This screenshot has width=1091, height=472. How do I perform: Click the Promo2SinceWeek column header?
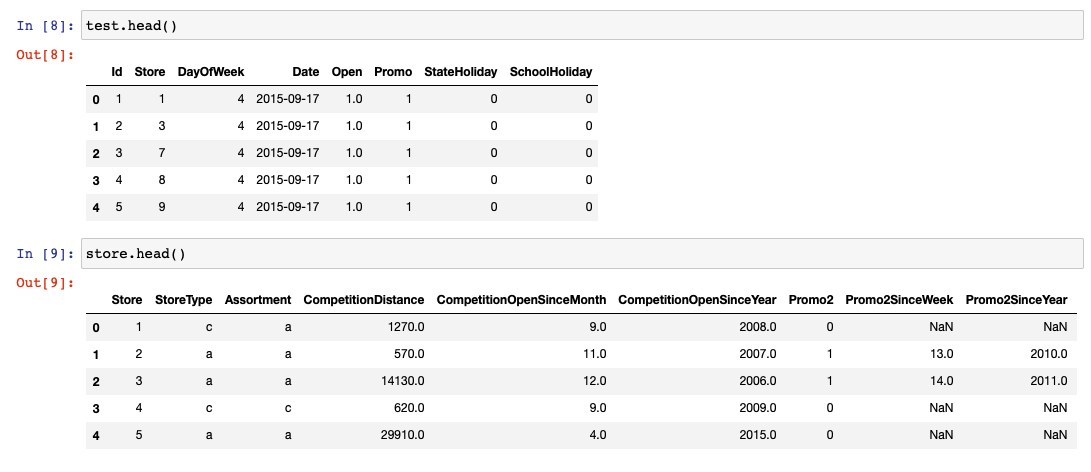pyautogui.click(x=899, y=300)
